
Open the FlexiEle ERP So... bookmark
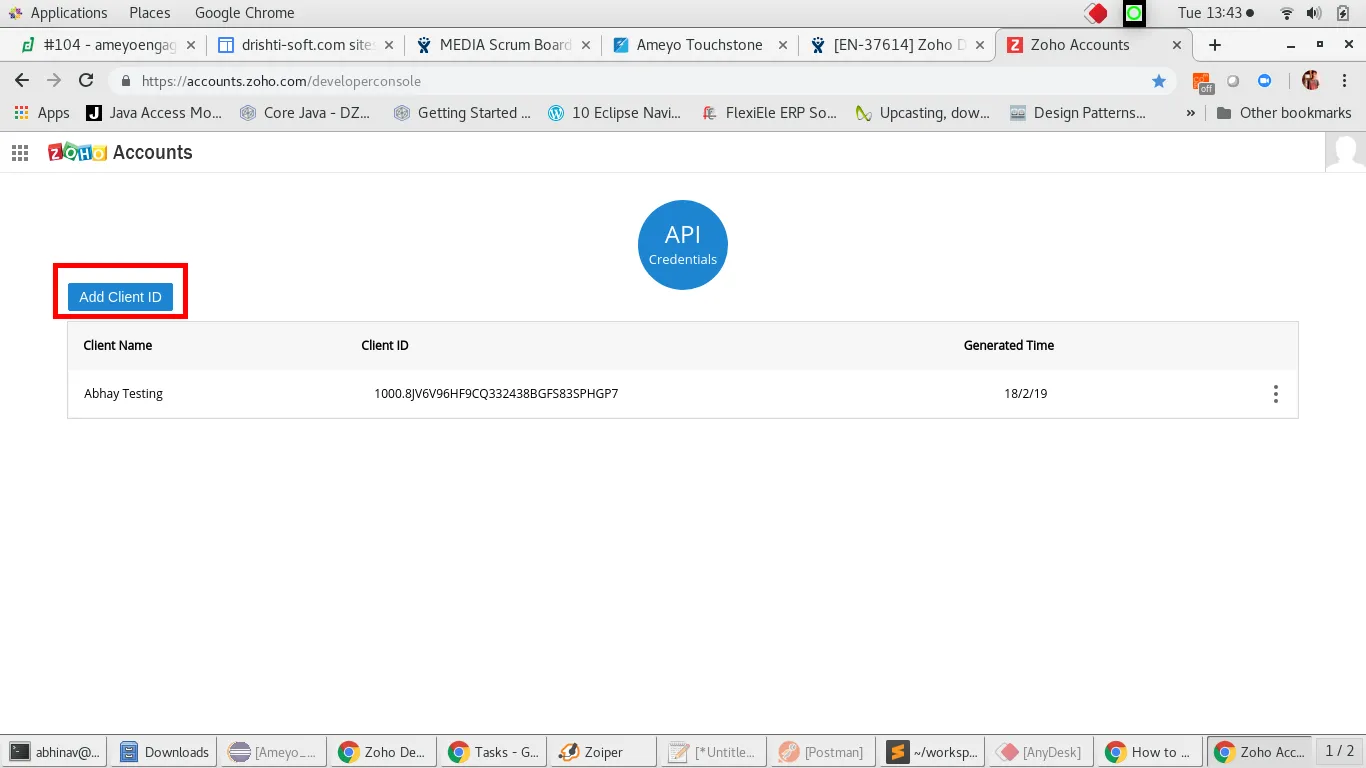tap(769, 113)
